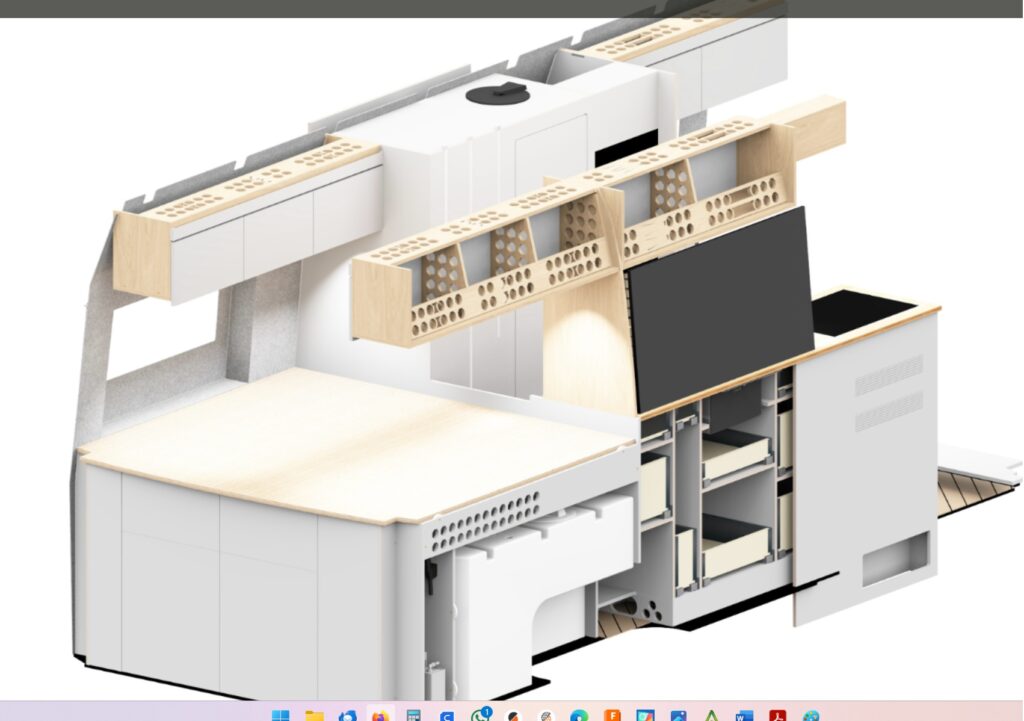Launch Adobe Acrobat from the taskbar

pos(777,716)
